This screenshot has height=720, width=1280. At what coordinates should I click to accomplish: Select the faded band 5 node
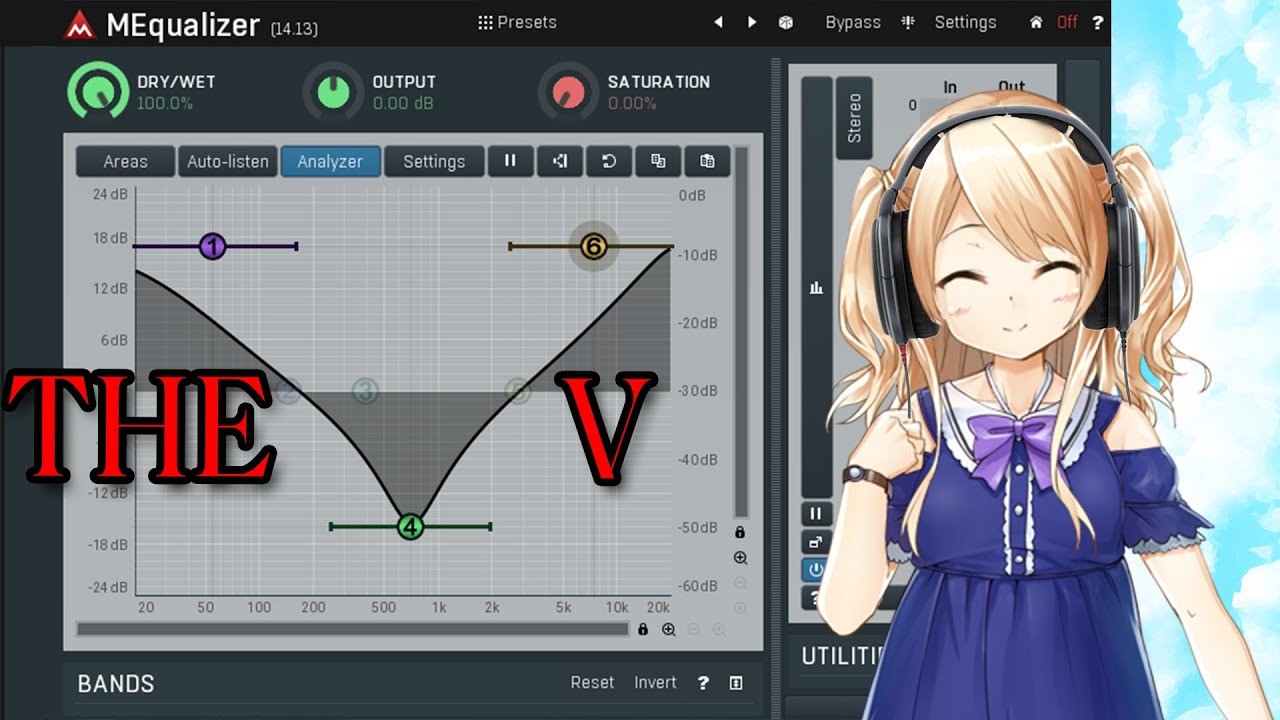click(x=517, y=391)
